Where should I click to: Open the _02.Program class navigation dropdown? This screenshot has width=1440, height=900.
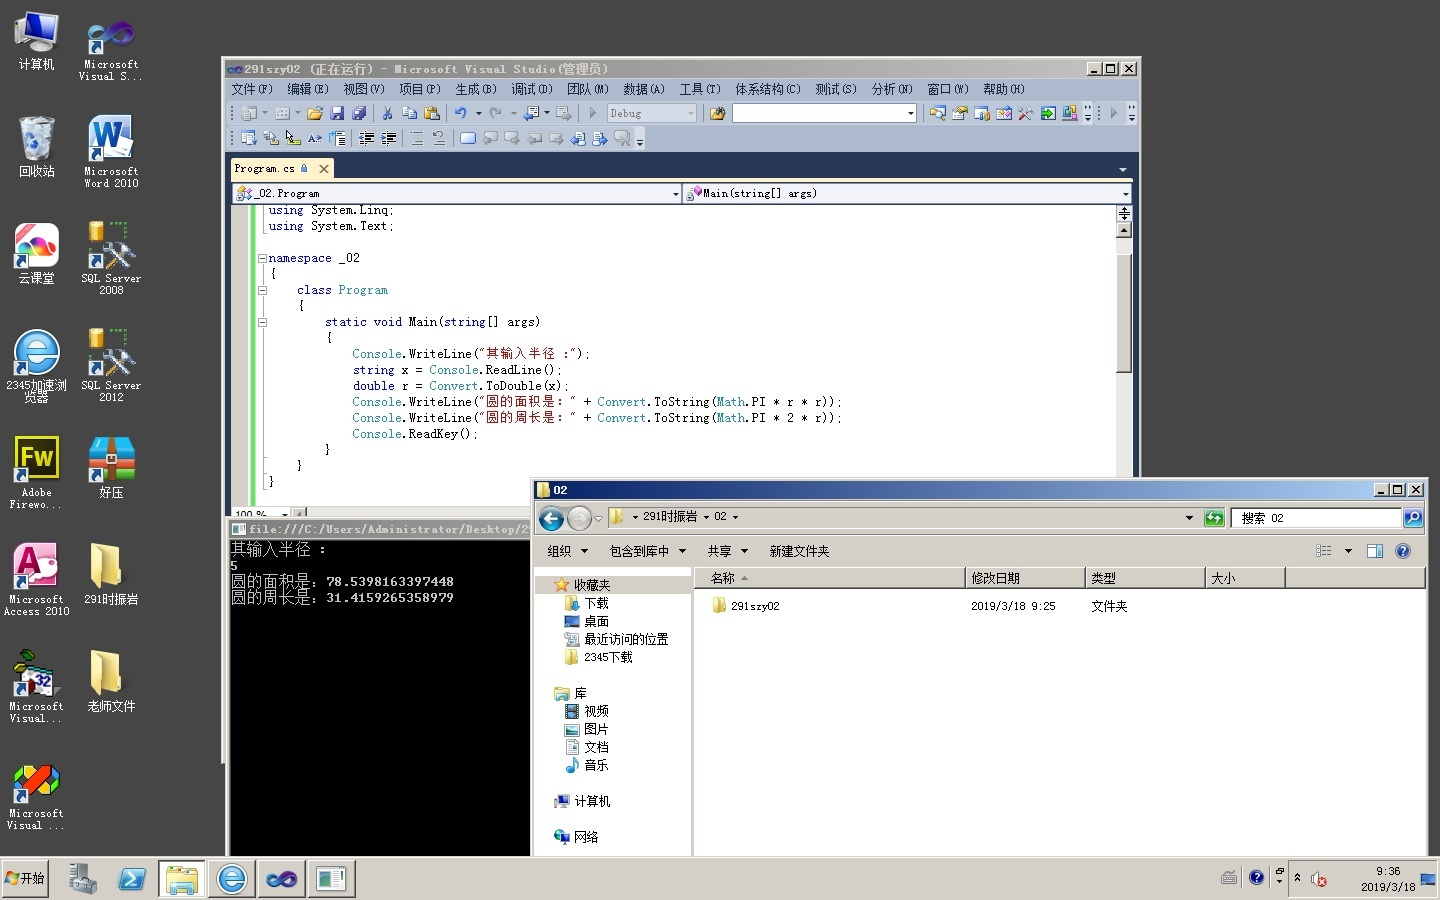pos(676,194)
